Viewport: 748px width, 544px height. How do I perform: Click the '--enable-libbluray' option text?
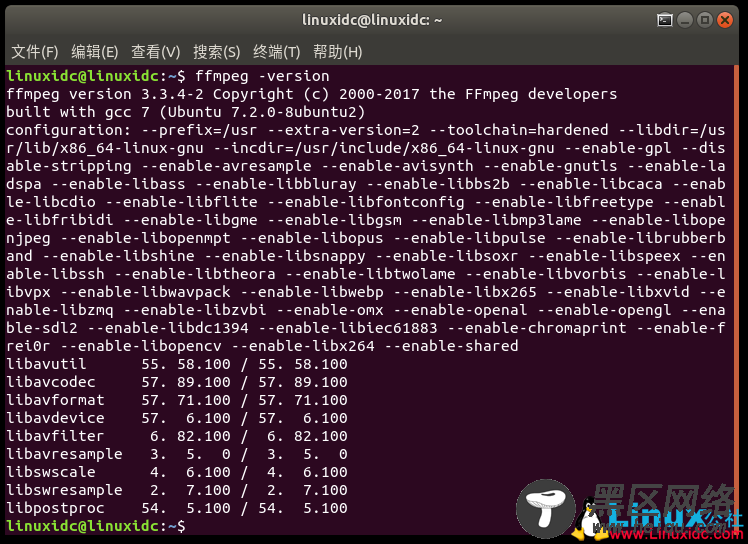(276, 184)
